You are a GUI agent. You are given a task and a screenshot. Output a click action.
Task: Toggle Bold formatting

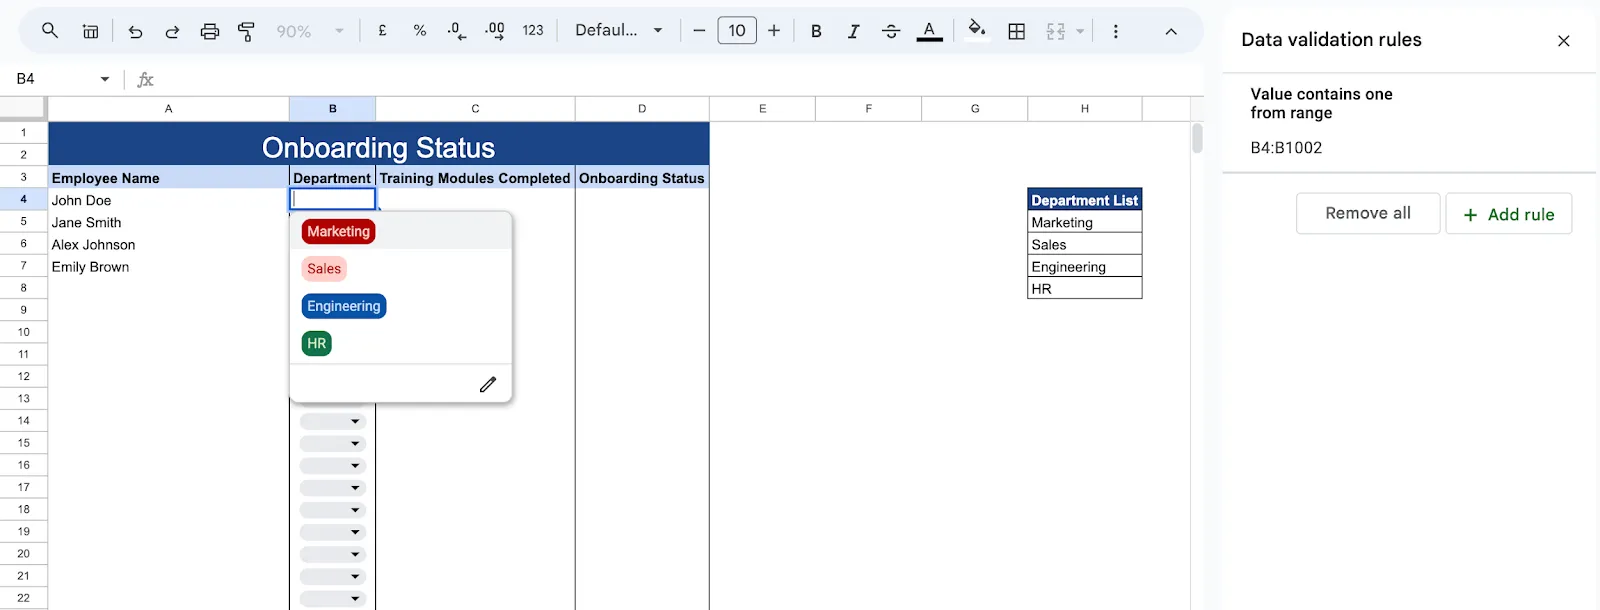tap(816, 31)
